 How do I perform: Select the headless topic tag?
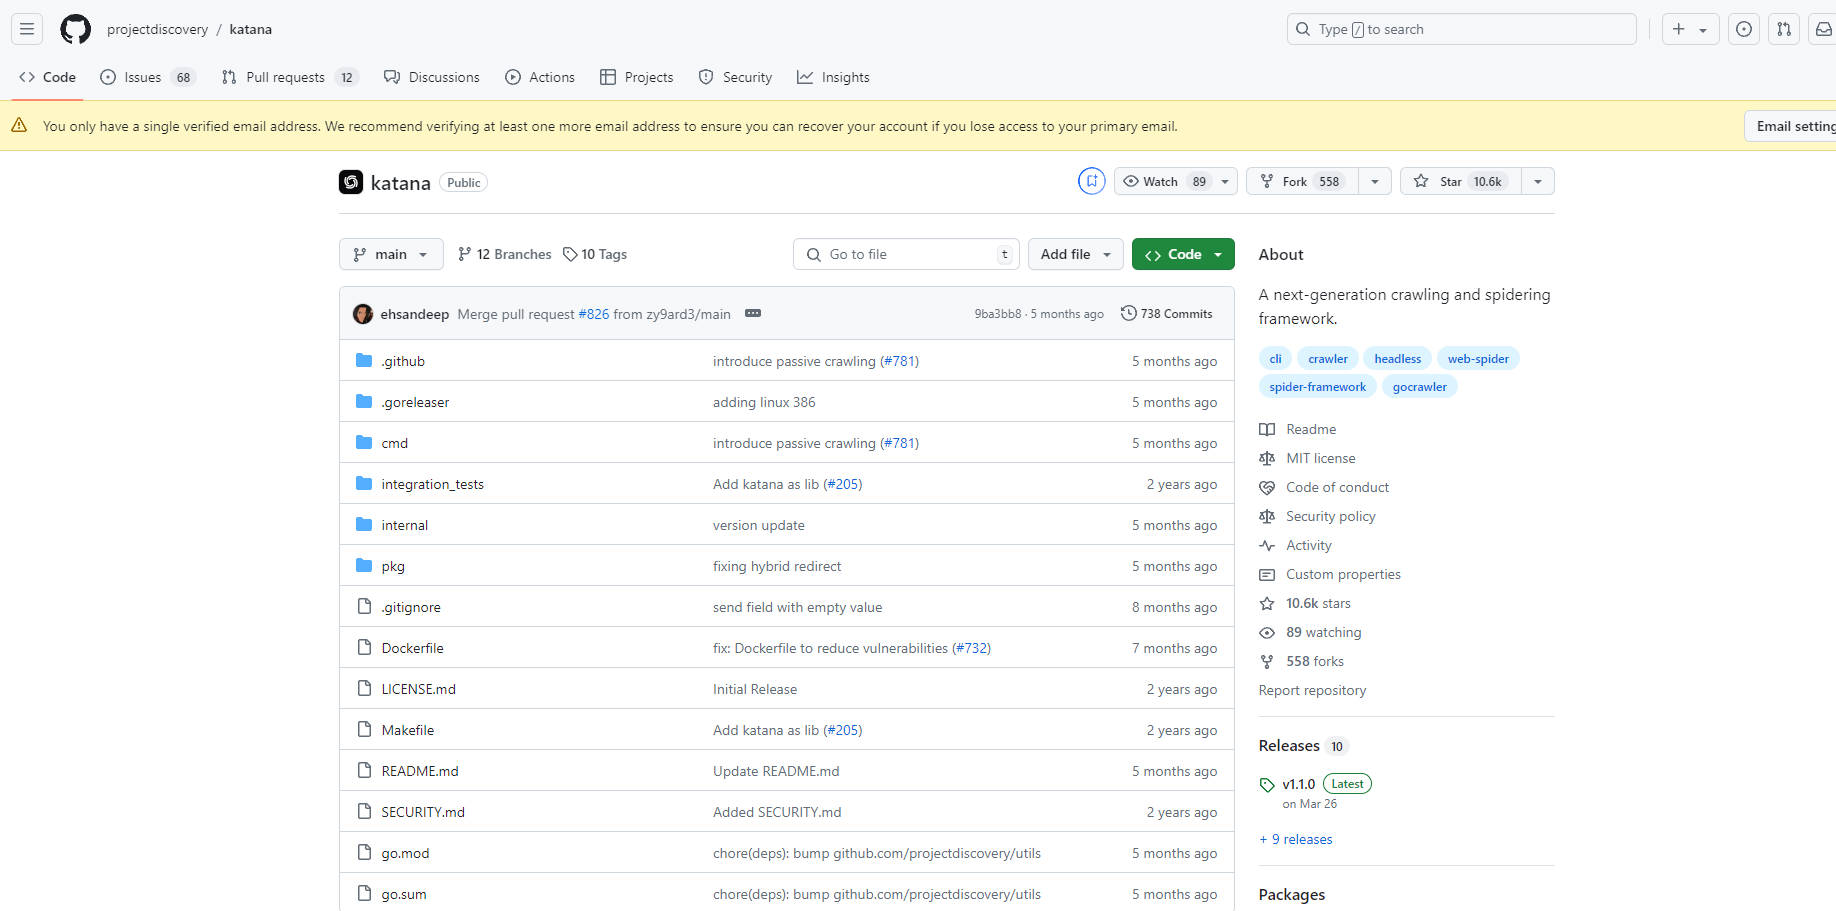1397,359
